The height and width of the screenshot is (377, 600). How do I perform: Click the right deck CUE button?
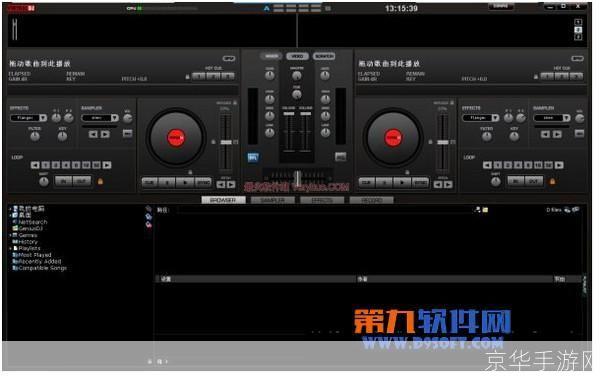(367, 183)
